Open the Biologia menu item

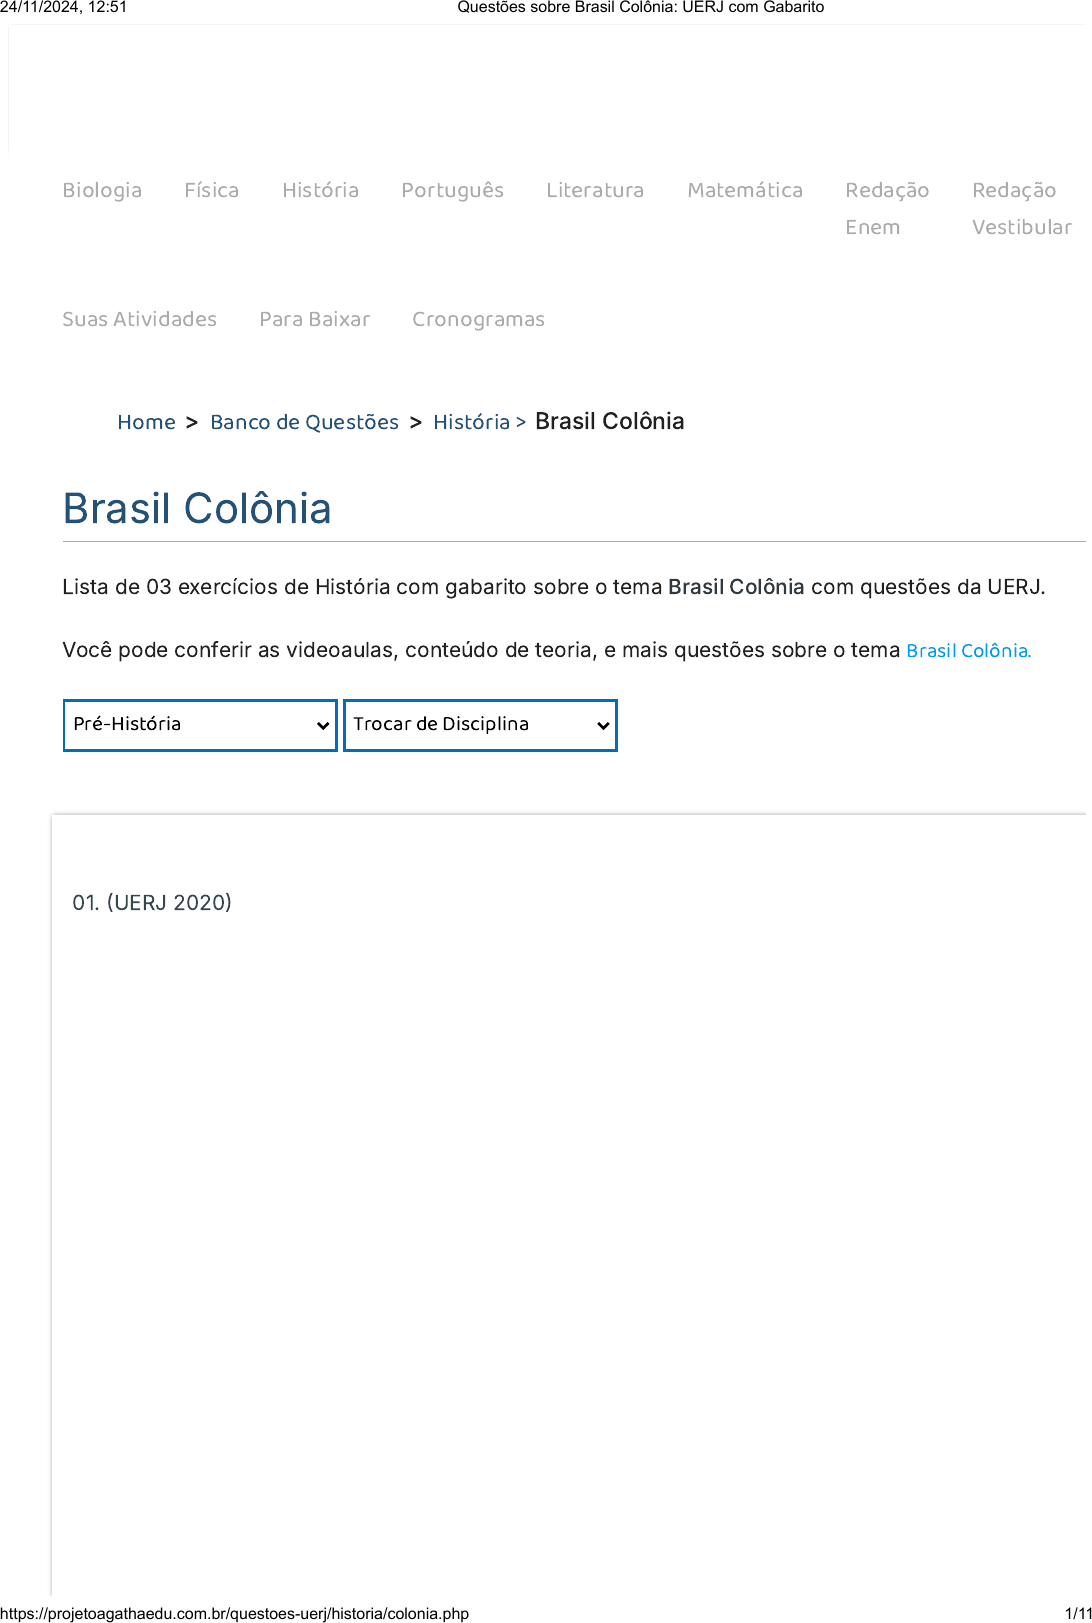point(102,190)
